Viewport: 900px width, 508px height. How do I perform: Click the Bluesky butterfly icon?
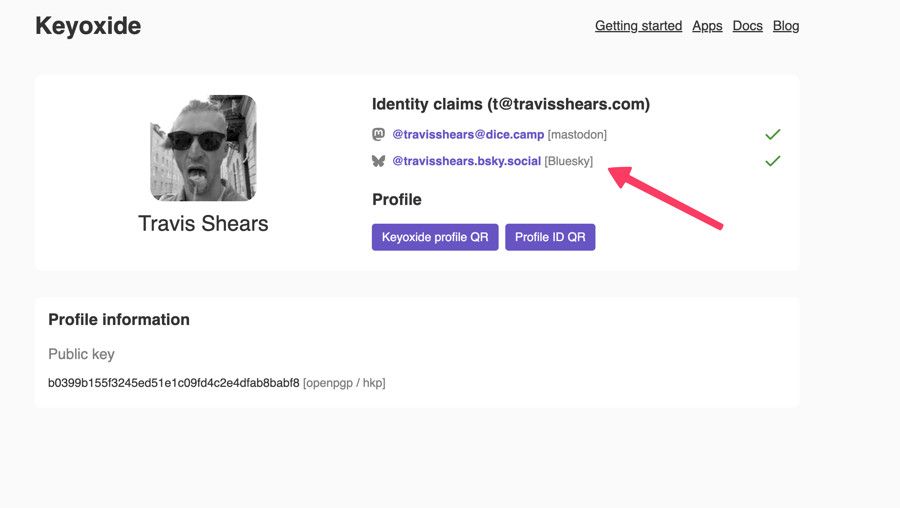click(x=378, y=161)
